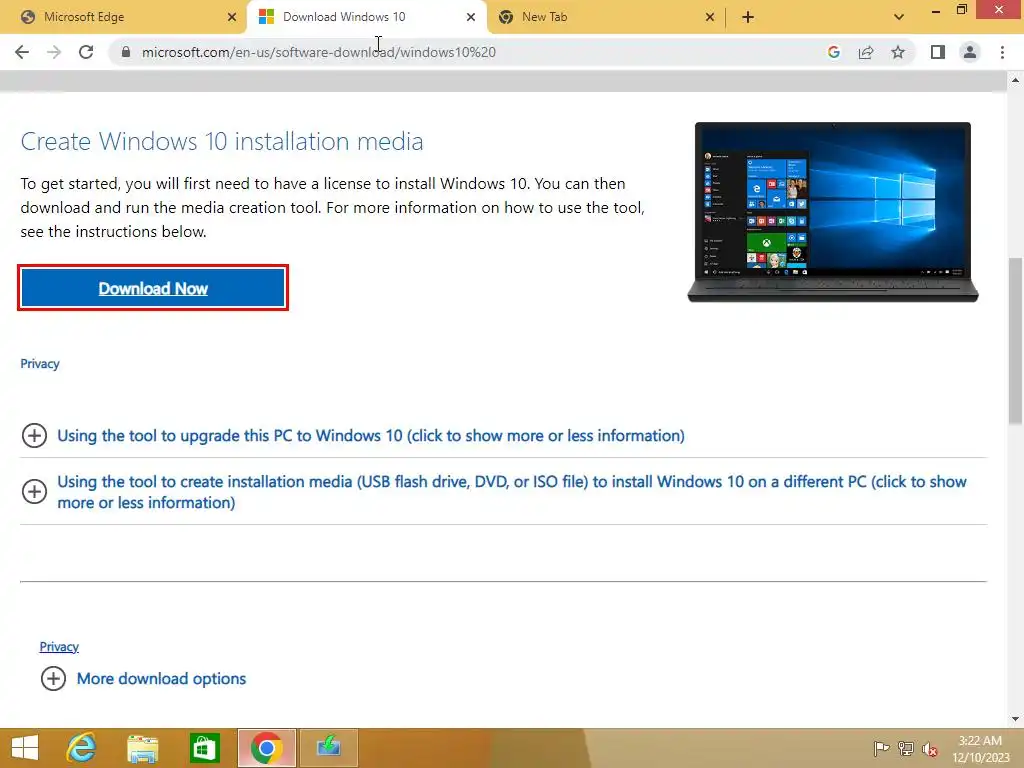The height and width of the screenshot is (768, 1024).
Task: Click the scrollbar down arrow
Action: [x=1015, y=719]
